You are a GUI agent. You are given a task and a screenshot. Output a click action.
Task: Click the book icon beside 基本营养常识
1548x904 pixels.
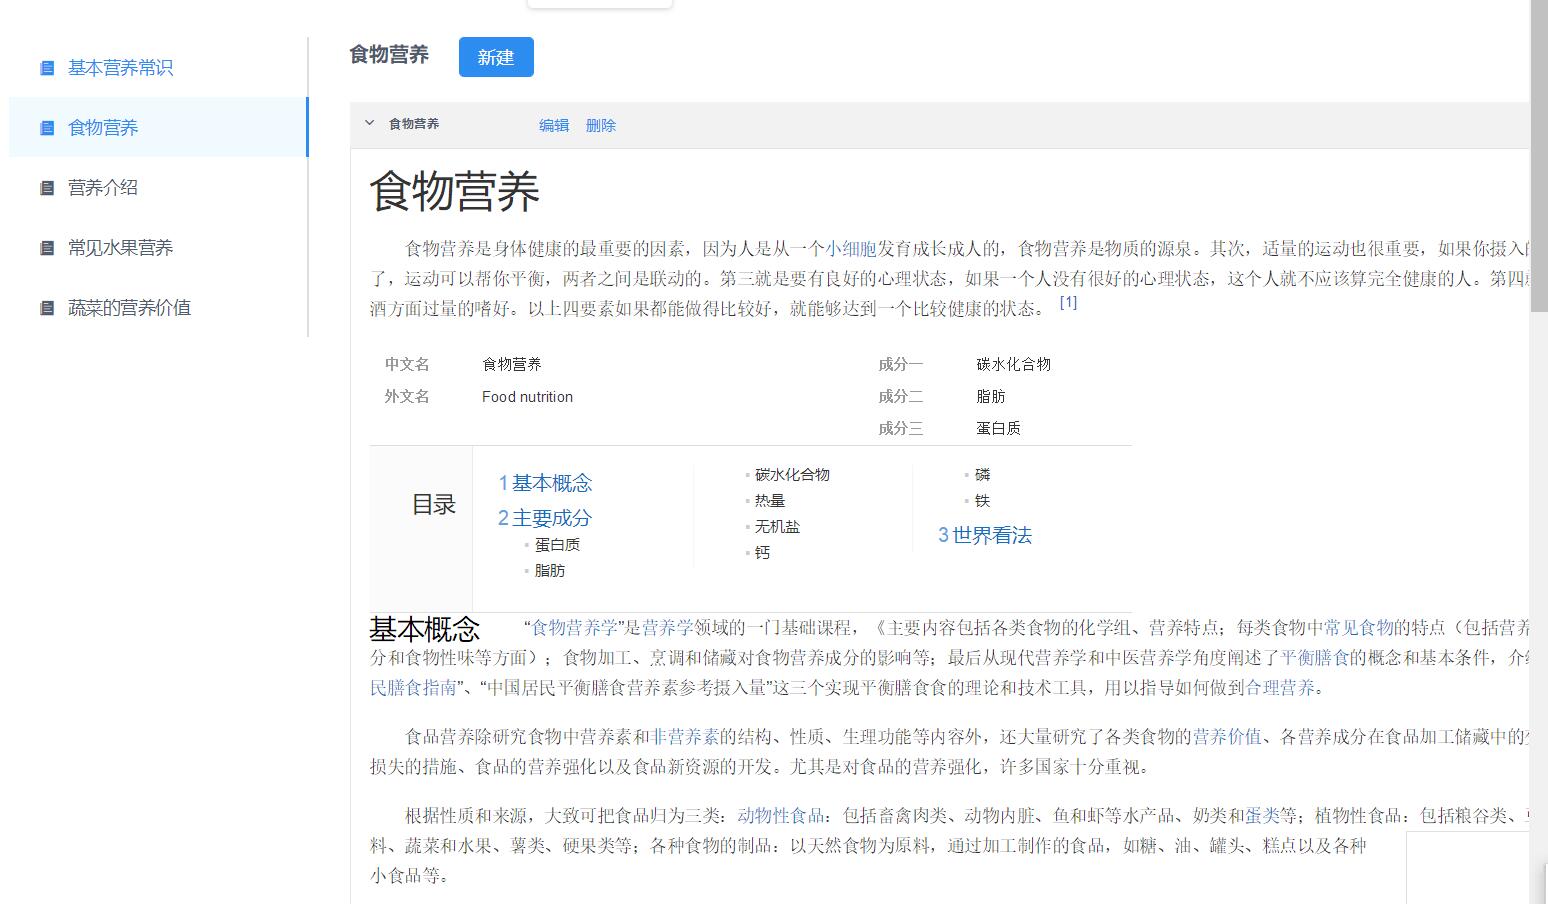(x=47, y=68)
